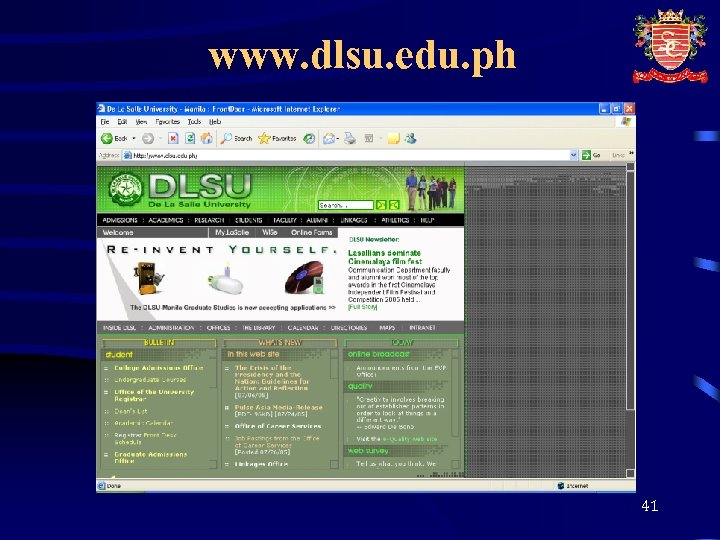Click the ATHLETICS navigation link
Viewport: 720px width, 540px height.
coord(395,220)
